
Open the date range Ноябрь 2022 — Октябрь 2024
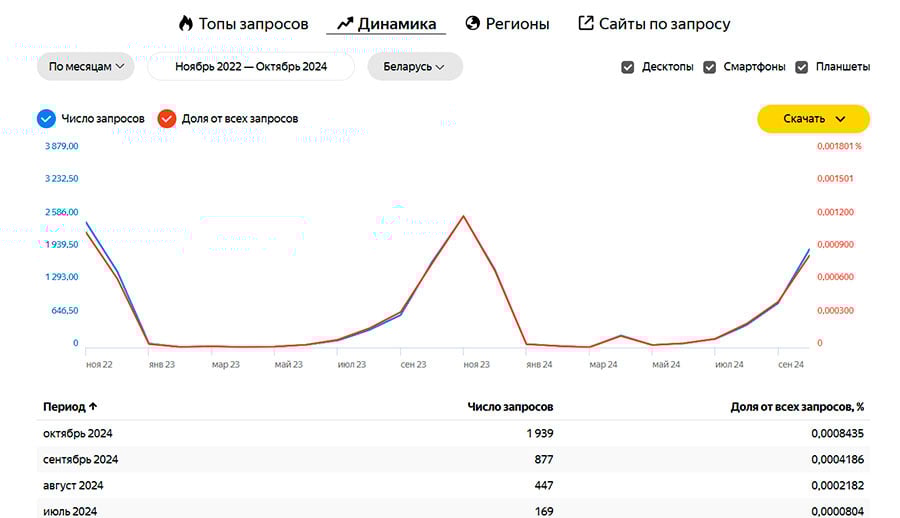251,67
